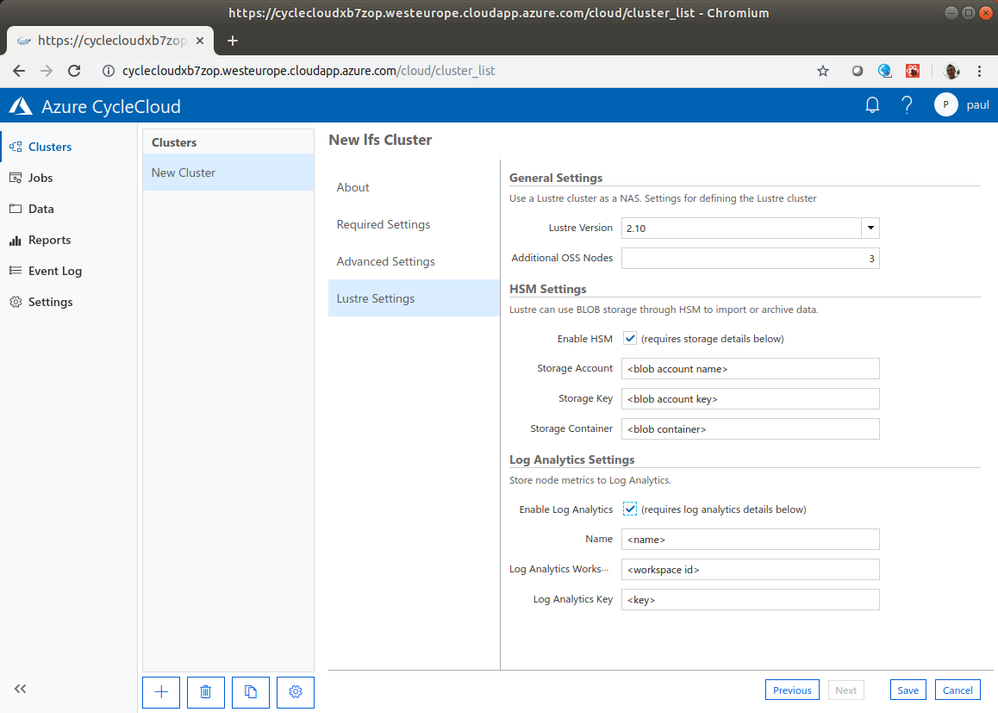Screen dimensions: 998x713
Task: Switch to the About section
Action: coord(414,187)
